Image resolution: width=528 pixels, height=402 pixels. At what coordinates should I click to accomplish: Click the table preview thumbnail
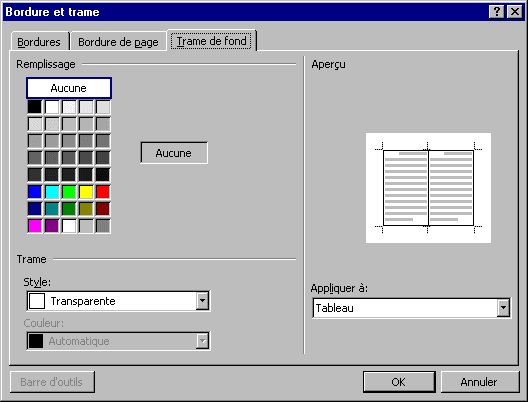click(428, 188)
